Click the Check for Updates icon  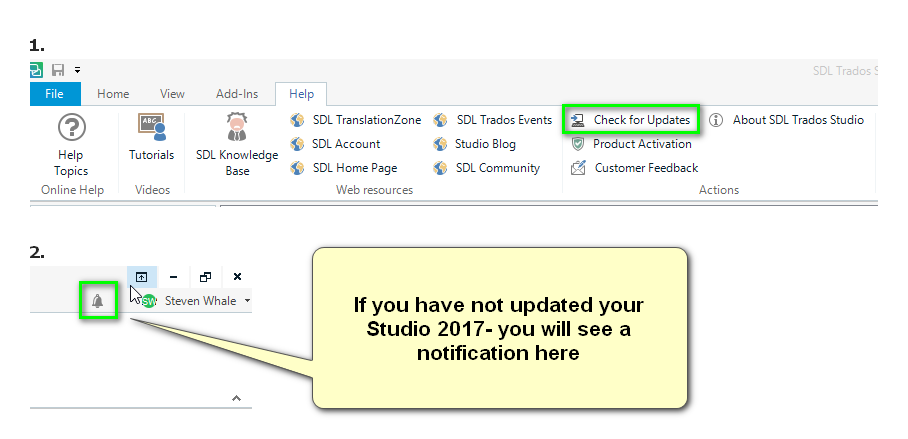[x=577, y=120]
